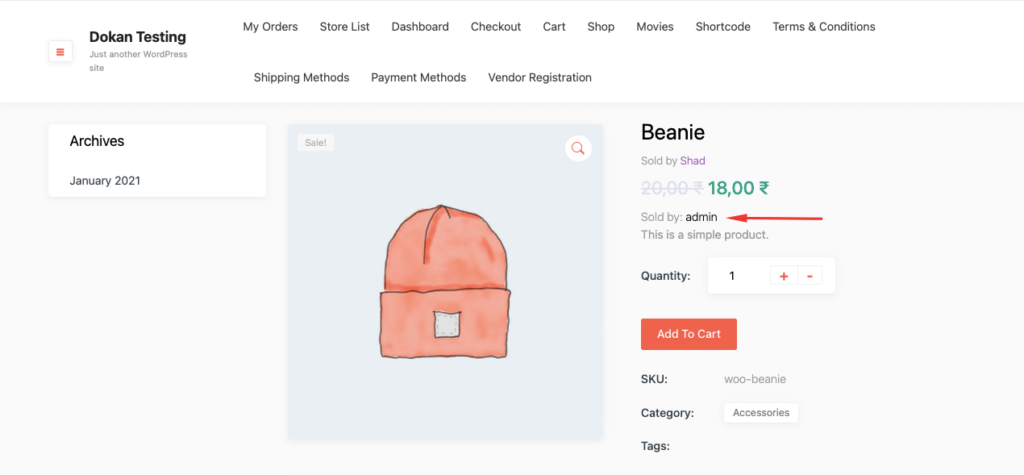Open the Dashboard menu link
1024x475 pixels.
420,27
